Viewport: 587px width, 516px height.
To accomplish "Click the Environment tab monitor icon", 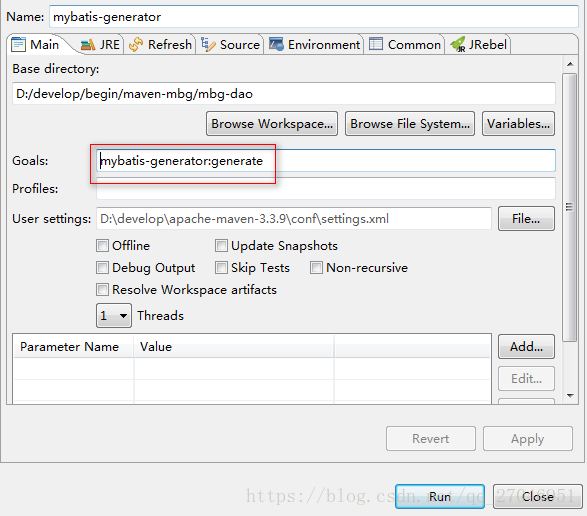I will pos(276,44).
